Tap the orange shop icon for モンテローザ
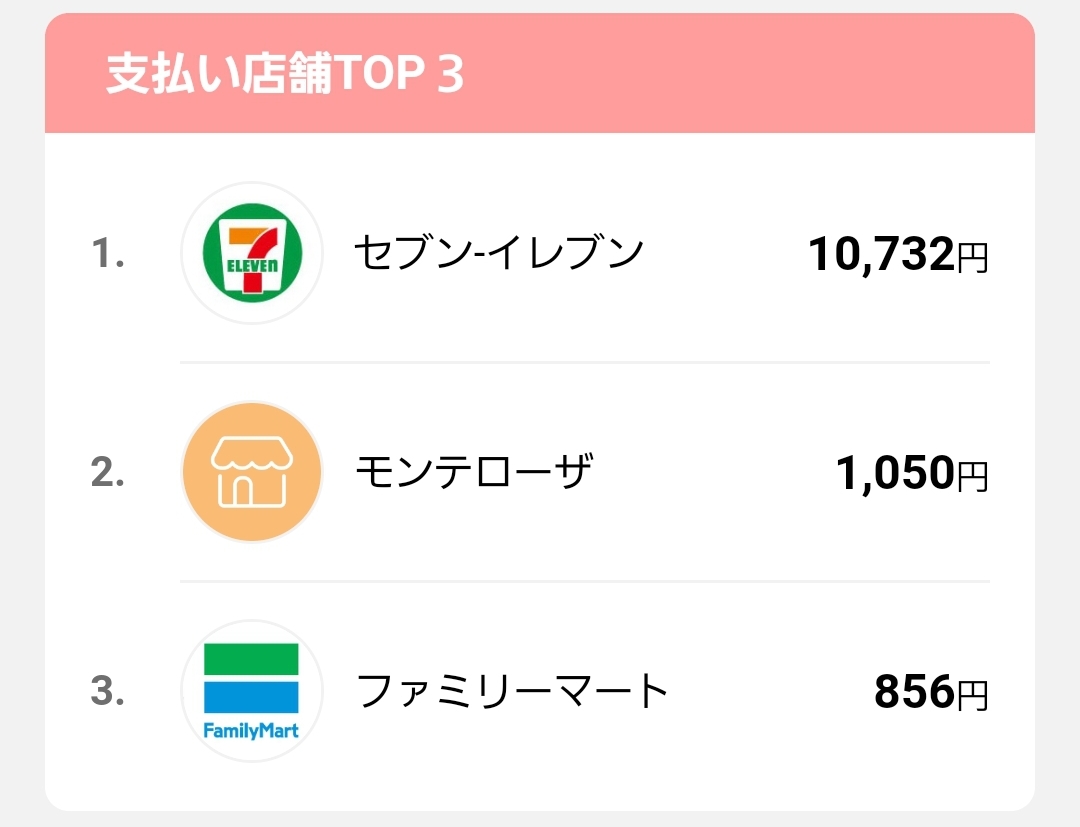 click(x=252, y=472)
